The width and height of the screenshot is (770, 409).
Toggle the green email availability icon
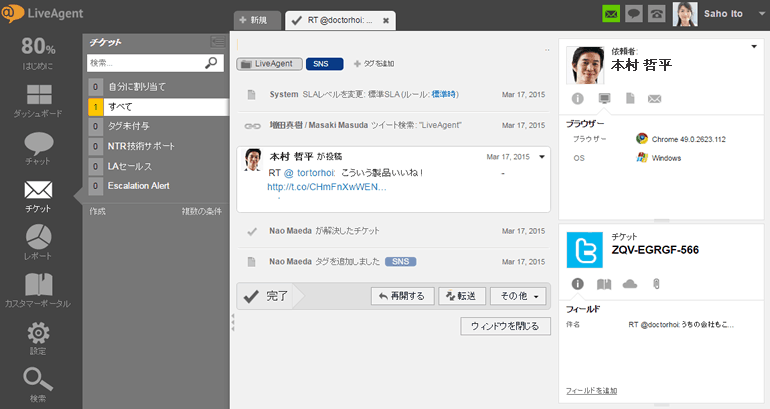(x=611, y=14)
